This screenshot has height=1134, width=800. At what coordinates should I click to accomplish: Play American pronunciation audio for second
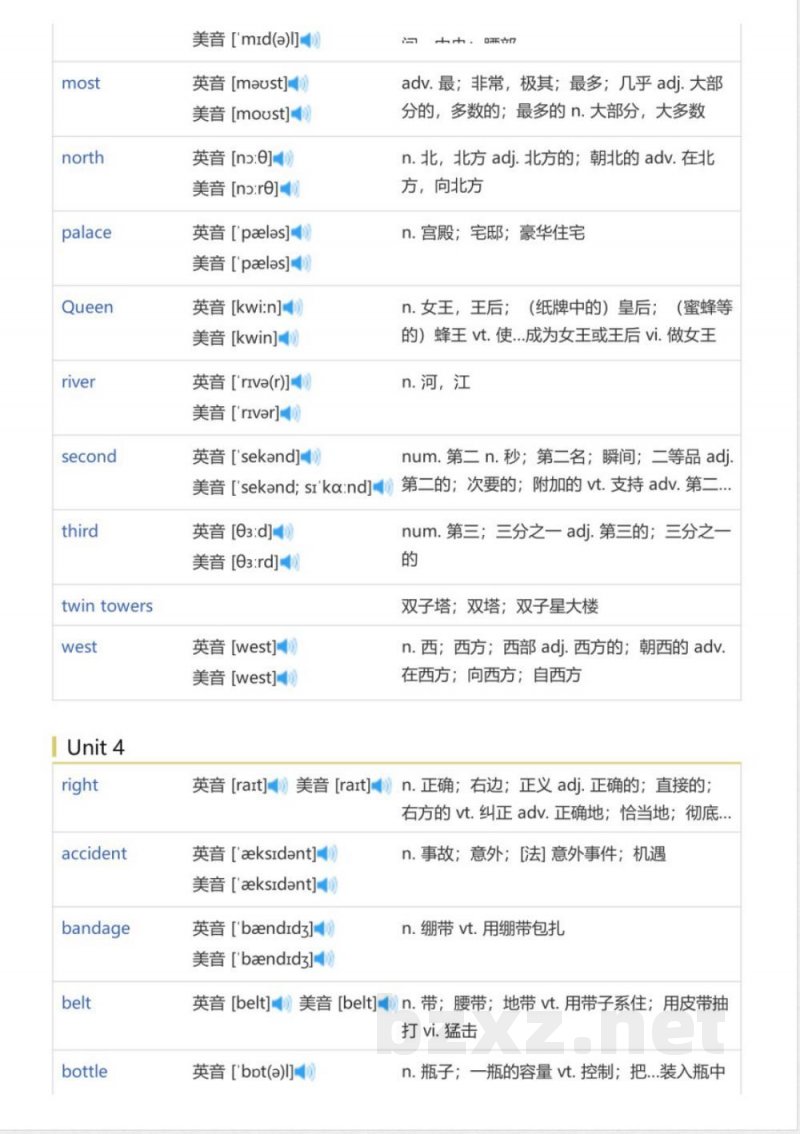383,488
